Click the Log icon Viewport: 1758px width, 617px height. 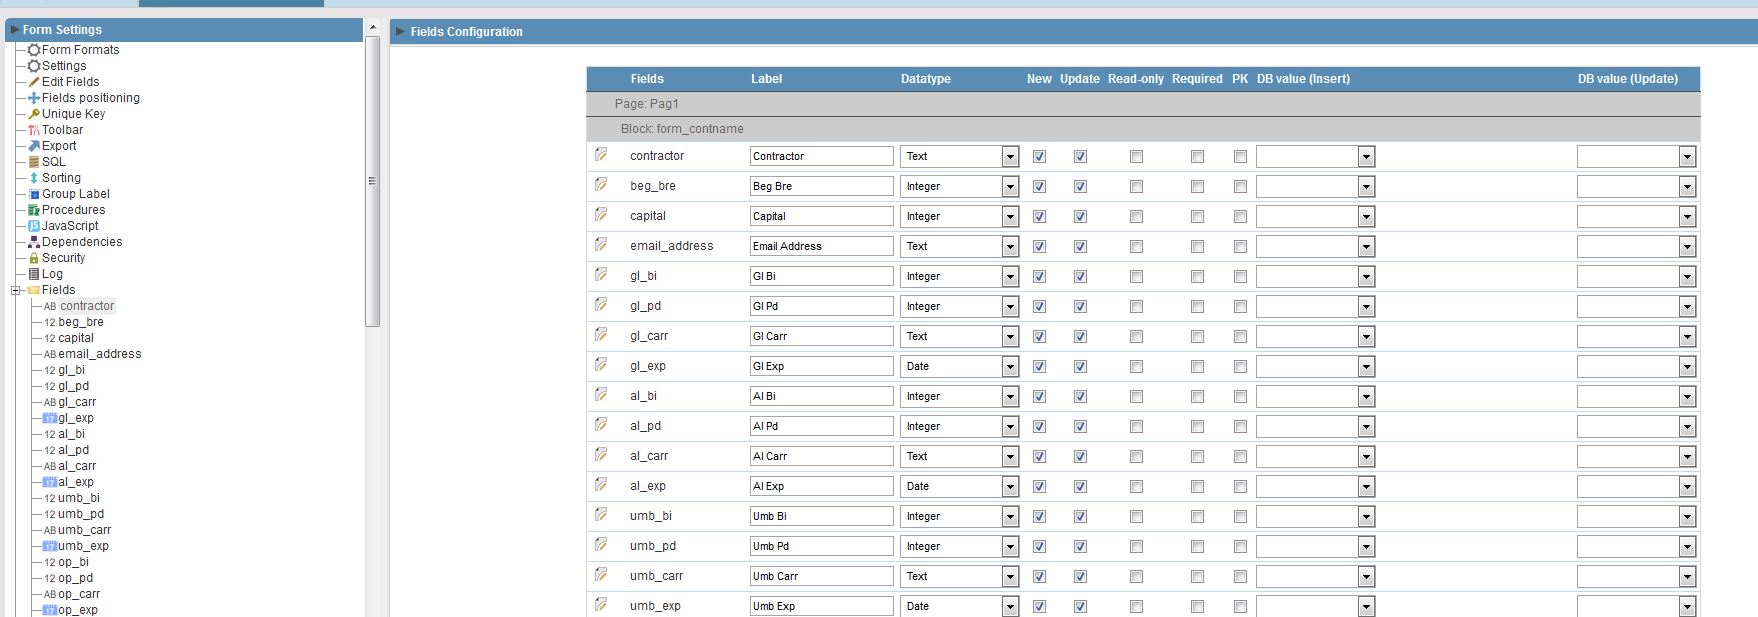tap(34, 274)
